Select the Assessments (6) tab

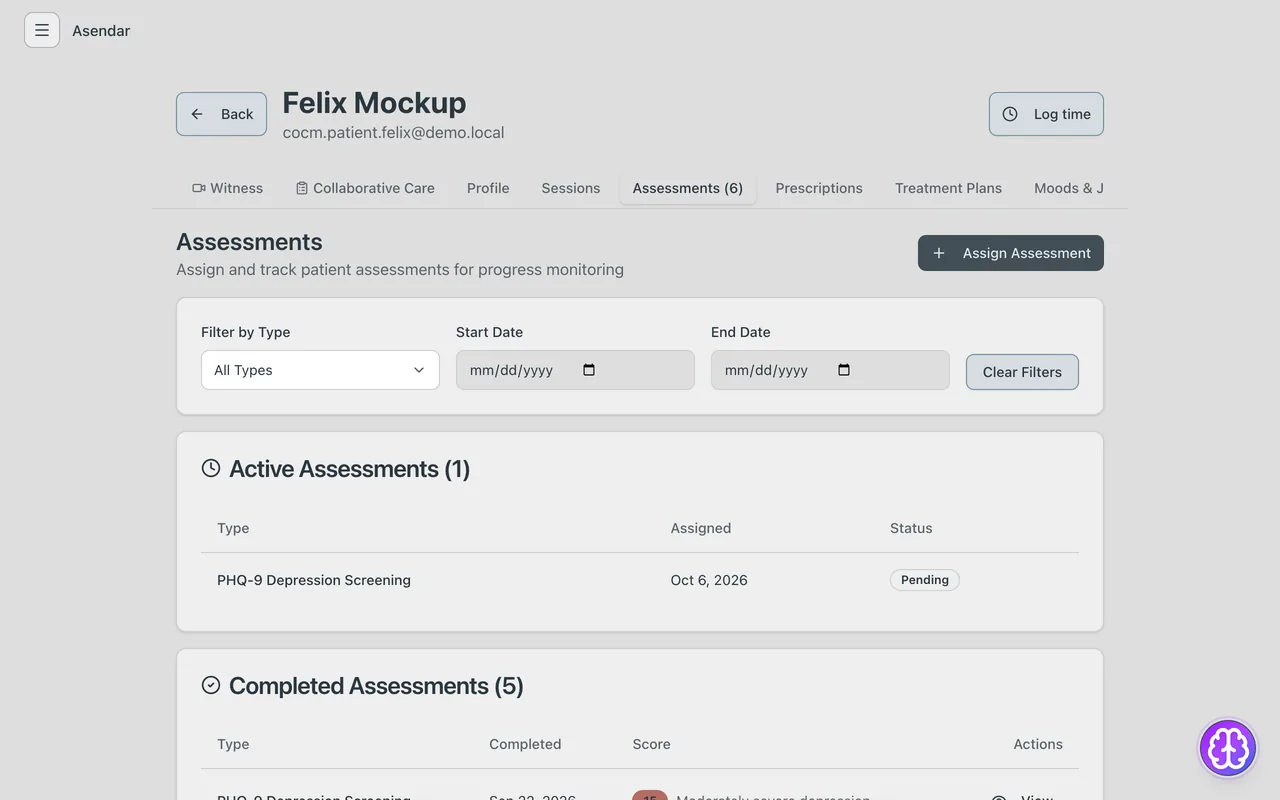tap(688, 188)
